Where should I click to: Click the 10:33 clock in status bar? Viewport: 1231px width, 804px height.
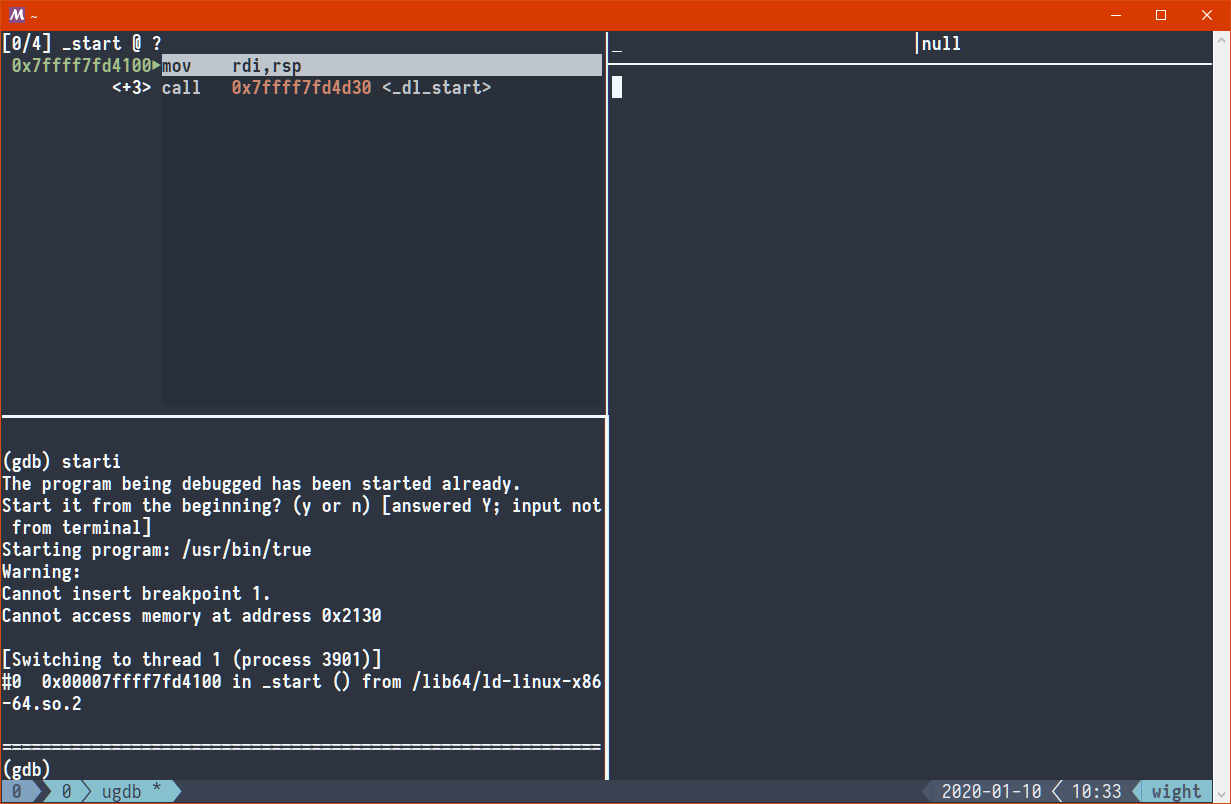tap(1096, 792)
